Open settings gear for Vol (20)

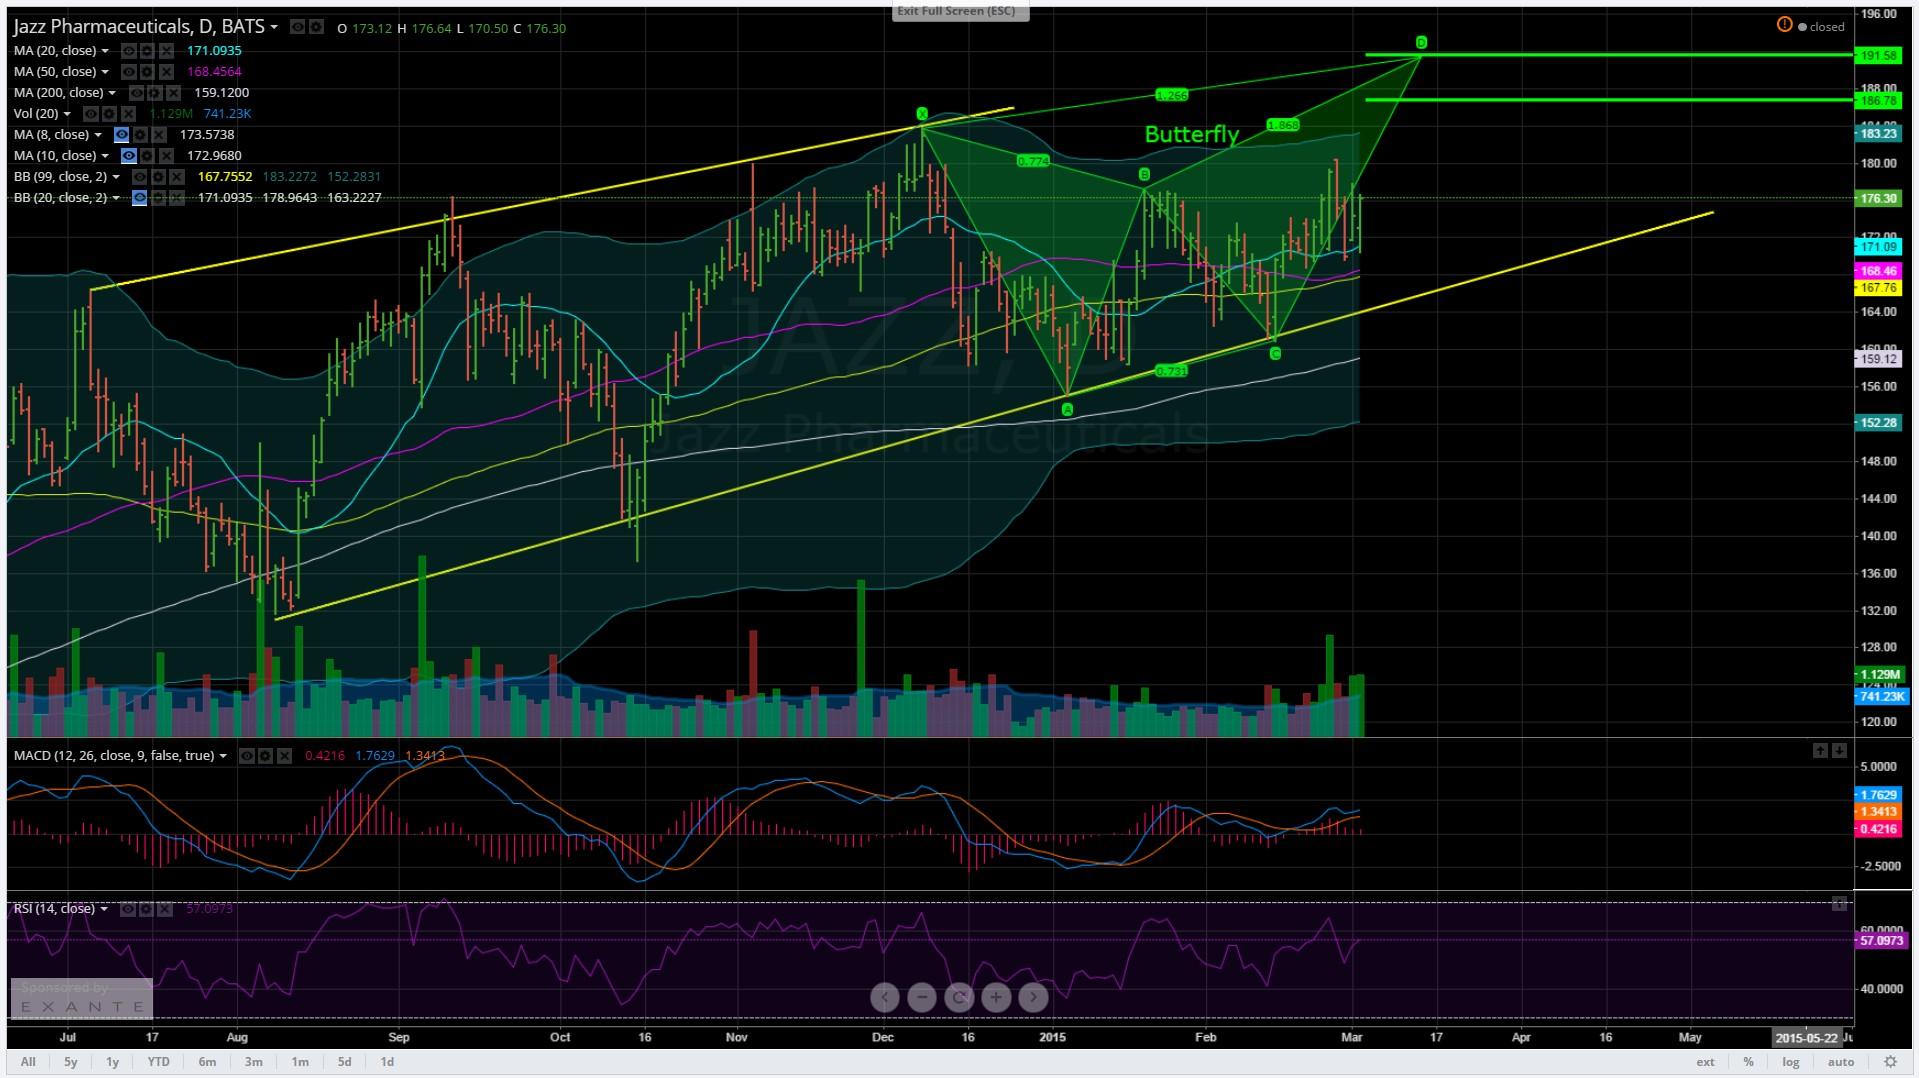coord(109,114)
